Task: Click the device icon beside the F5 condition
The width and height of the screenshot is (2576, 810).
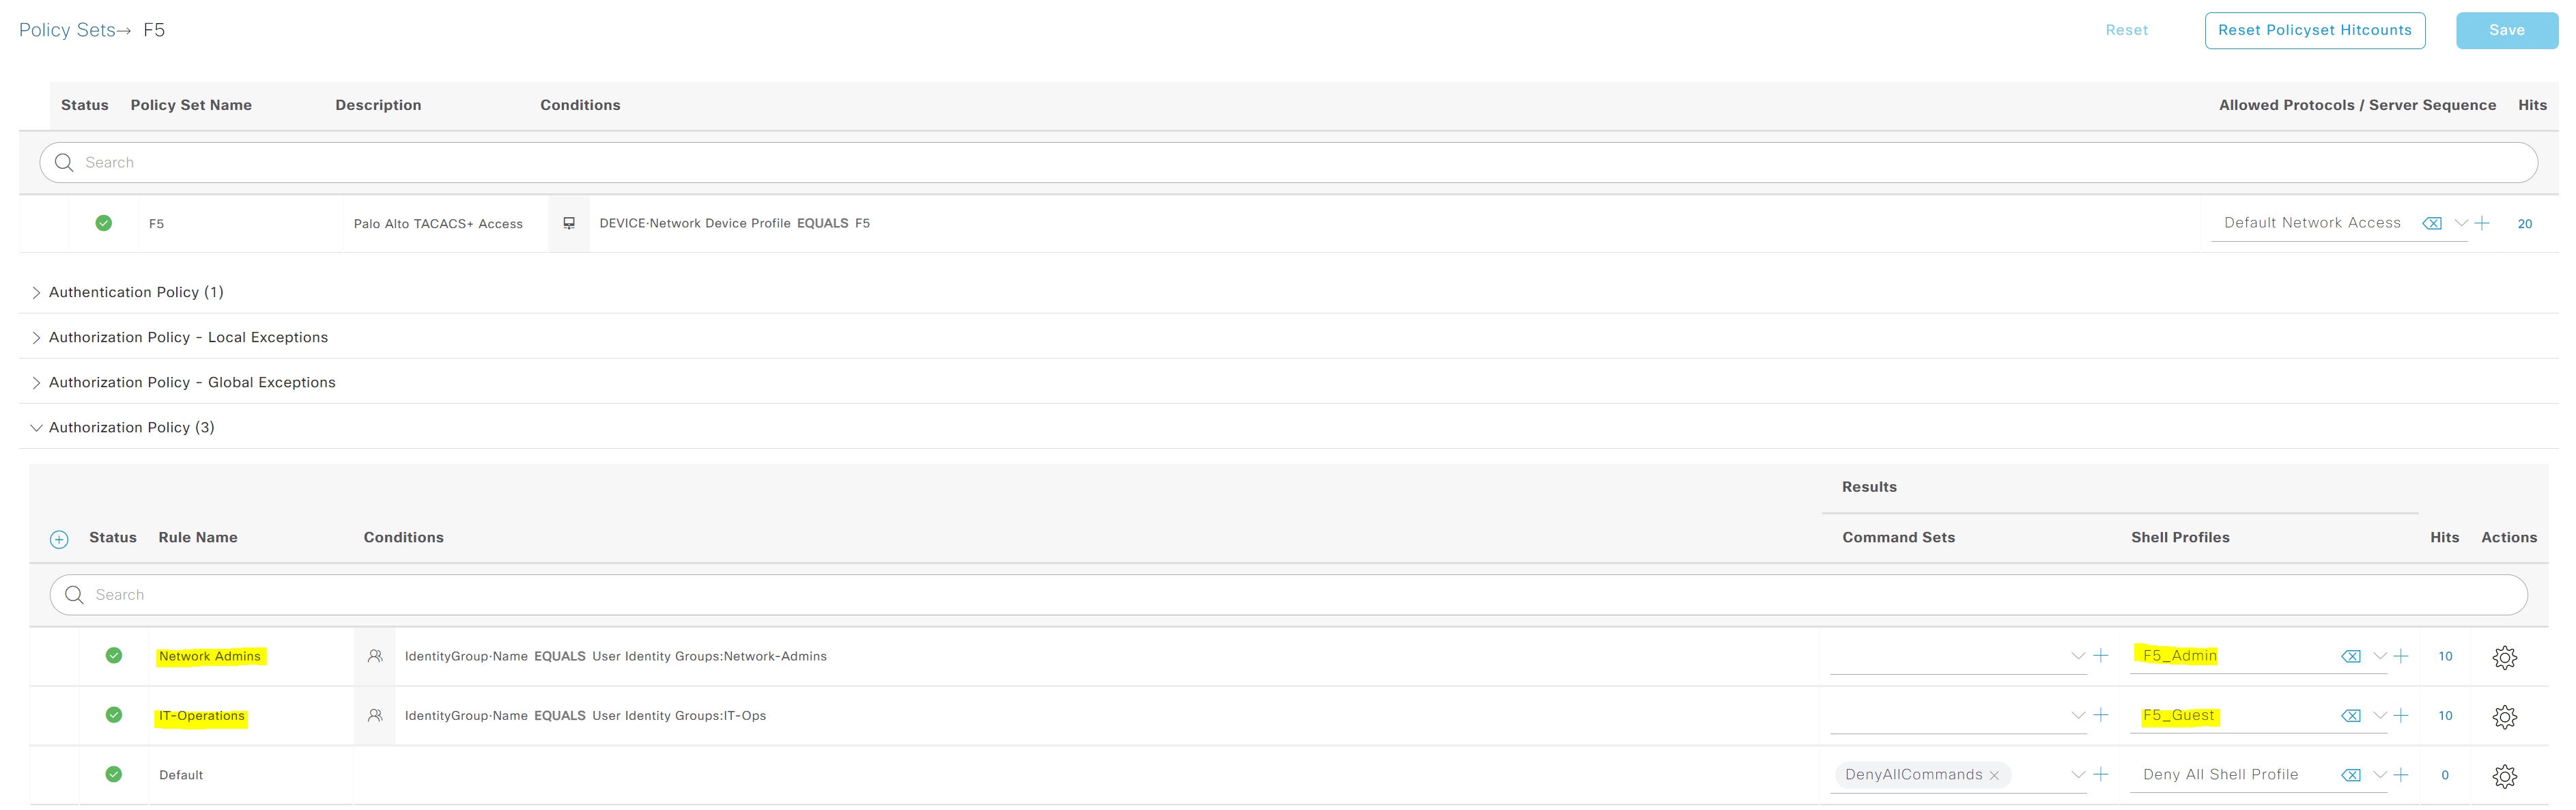Action: (568, 223)
